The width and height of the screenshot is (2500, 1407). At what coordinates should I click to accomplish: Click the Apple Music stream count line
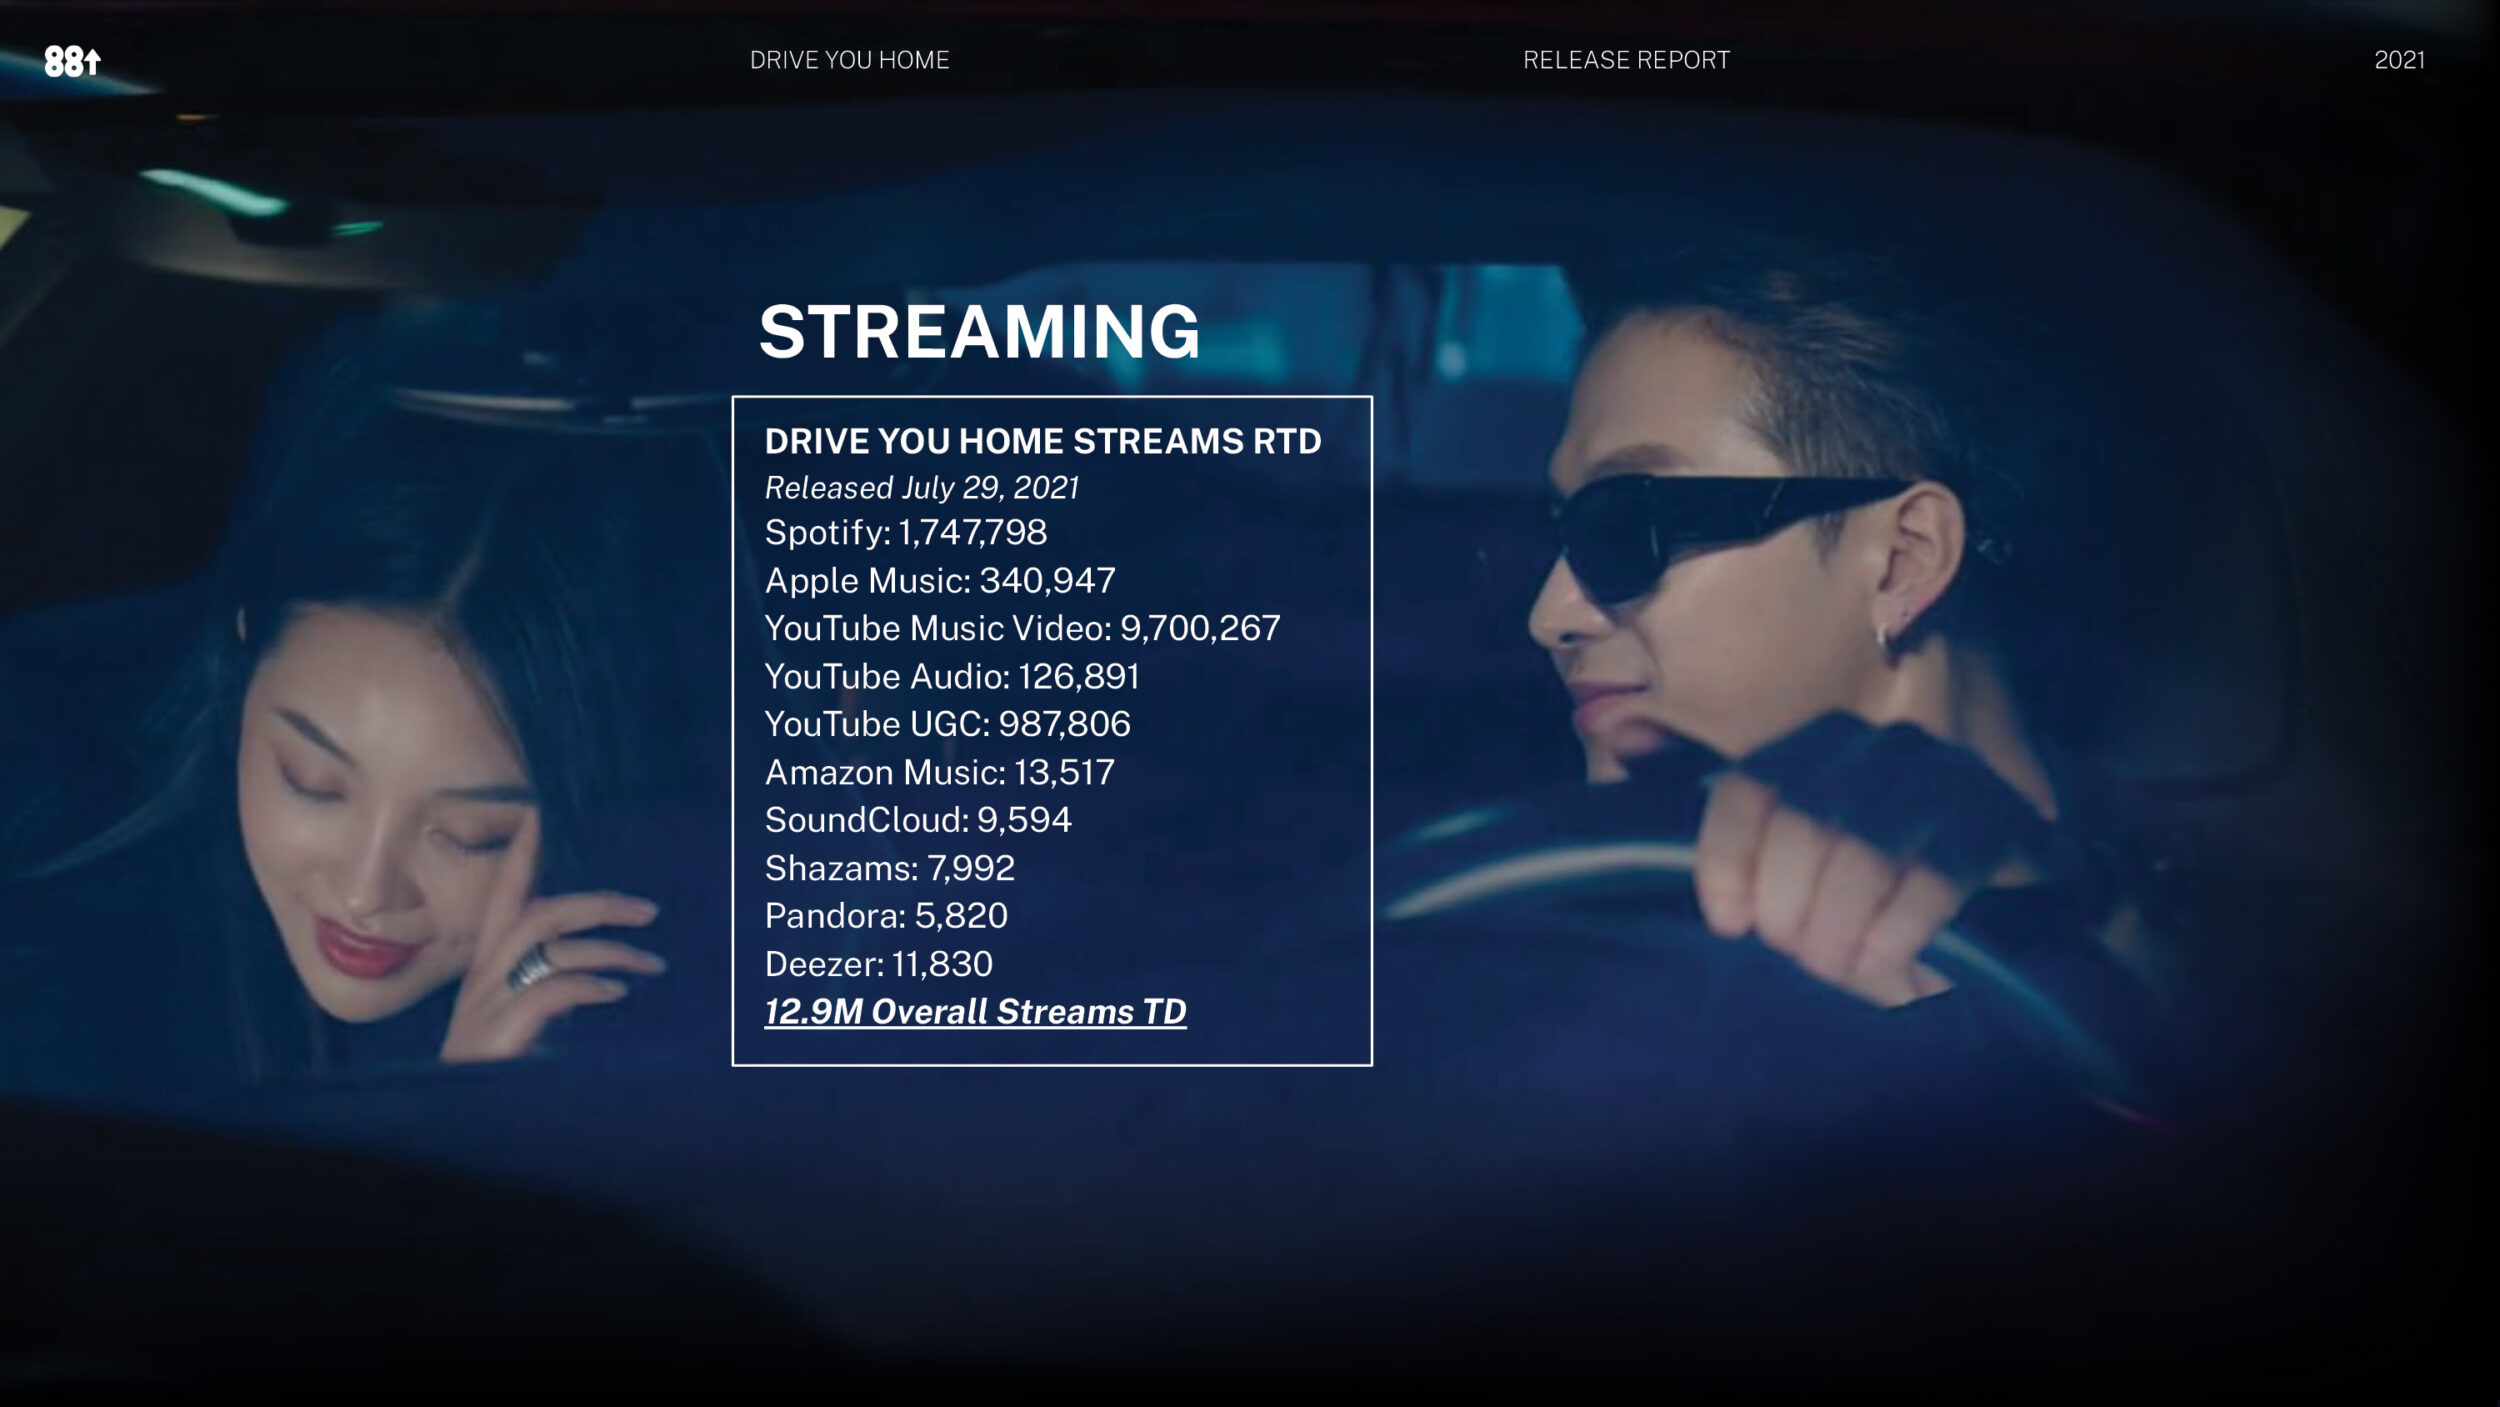tap(939, 580)
